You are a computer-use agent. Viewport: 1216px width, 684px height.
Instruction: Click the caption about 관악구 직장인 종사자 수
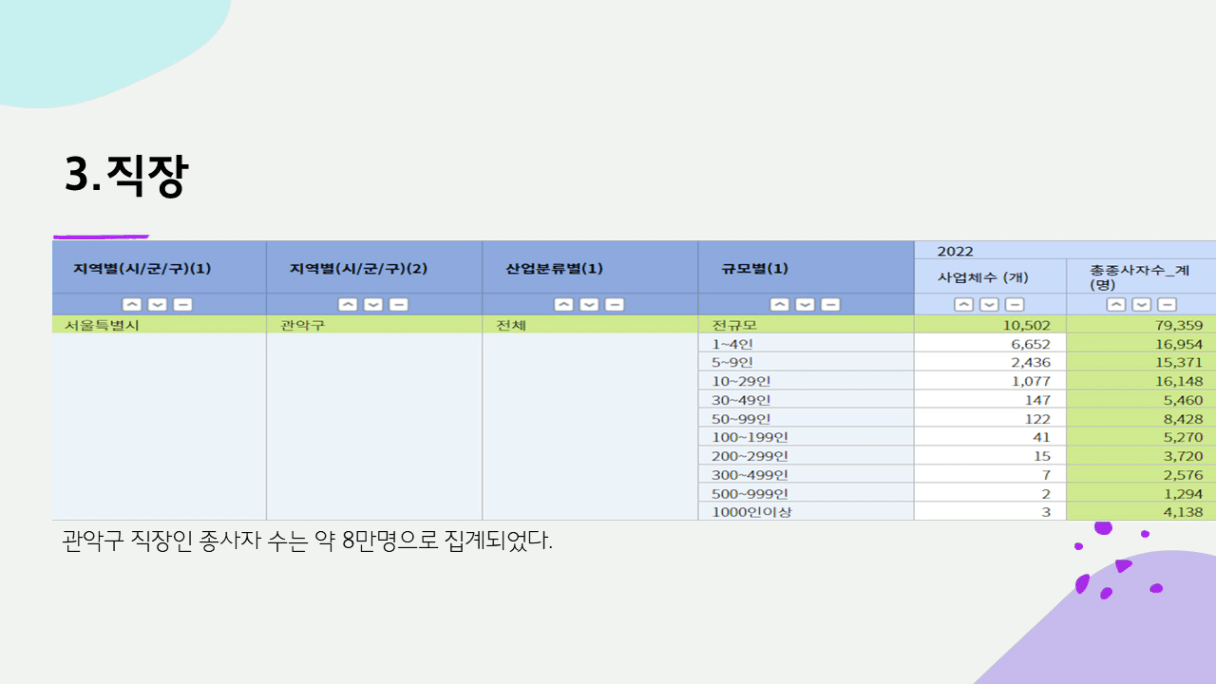click(307, 542)
